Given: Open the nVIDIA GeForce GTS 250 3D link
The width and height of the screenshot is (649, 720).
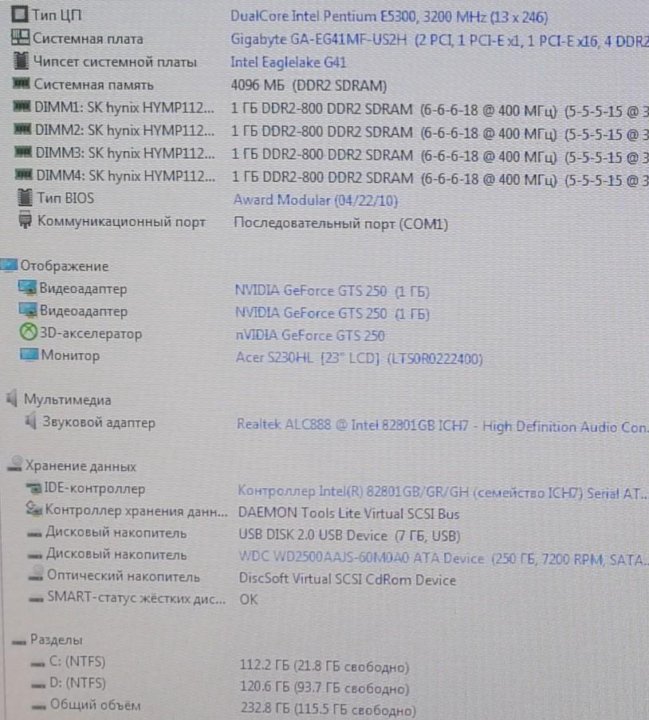Looking at the screenshot, I should 310,335.
